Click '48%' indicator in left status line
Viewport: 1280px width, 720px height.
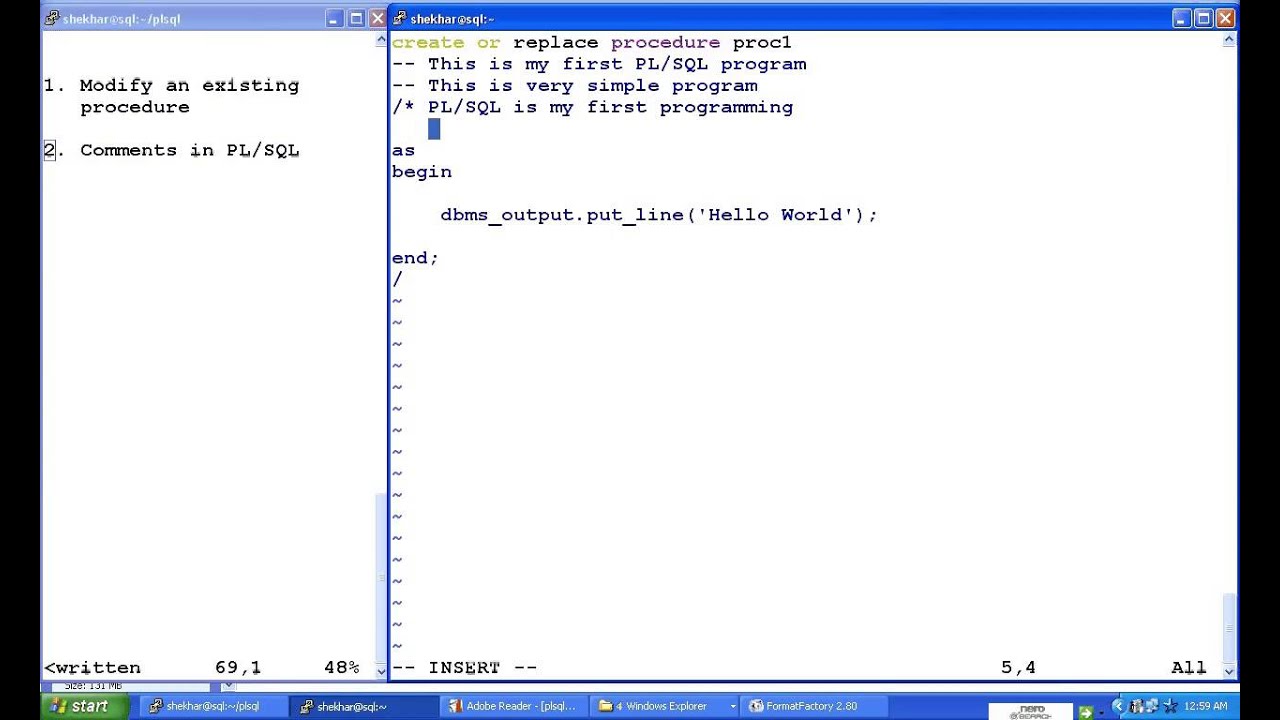coord(341,667)
